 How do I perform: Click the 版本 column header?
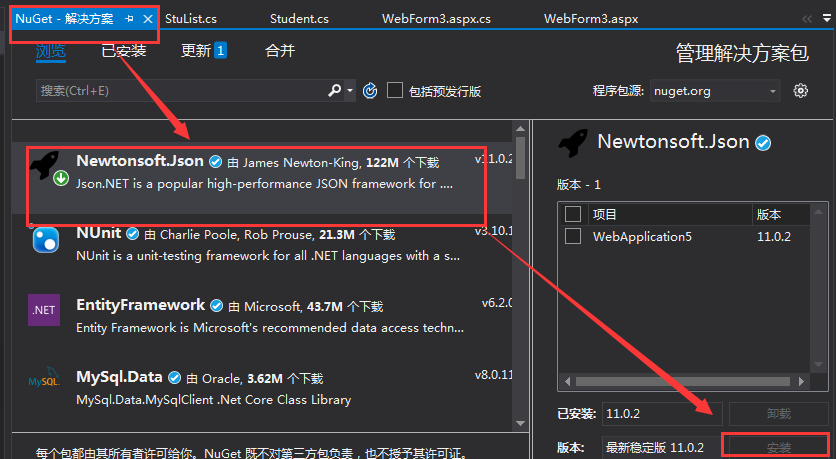769,214
